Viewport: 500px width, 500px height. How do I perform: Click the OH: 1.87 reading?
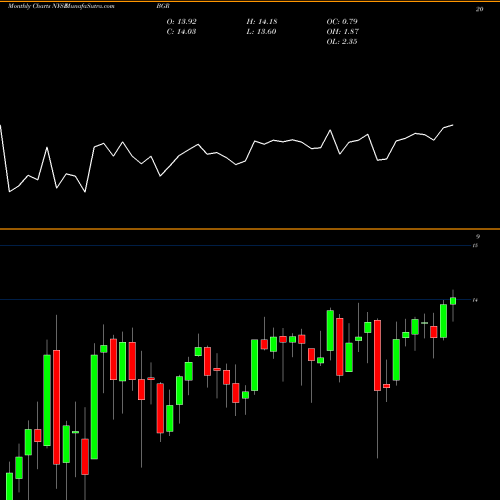343,32
